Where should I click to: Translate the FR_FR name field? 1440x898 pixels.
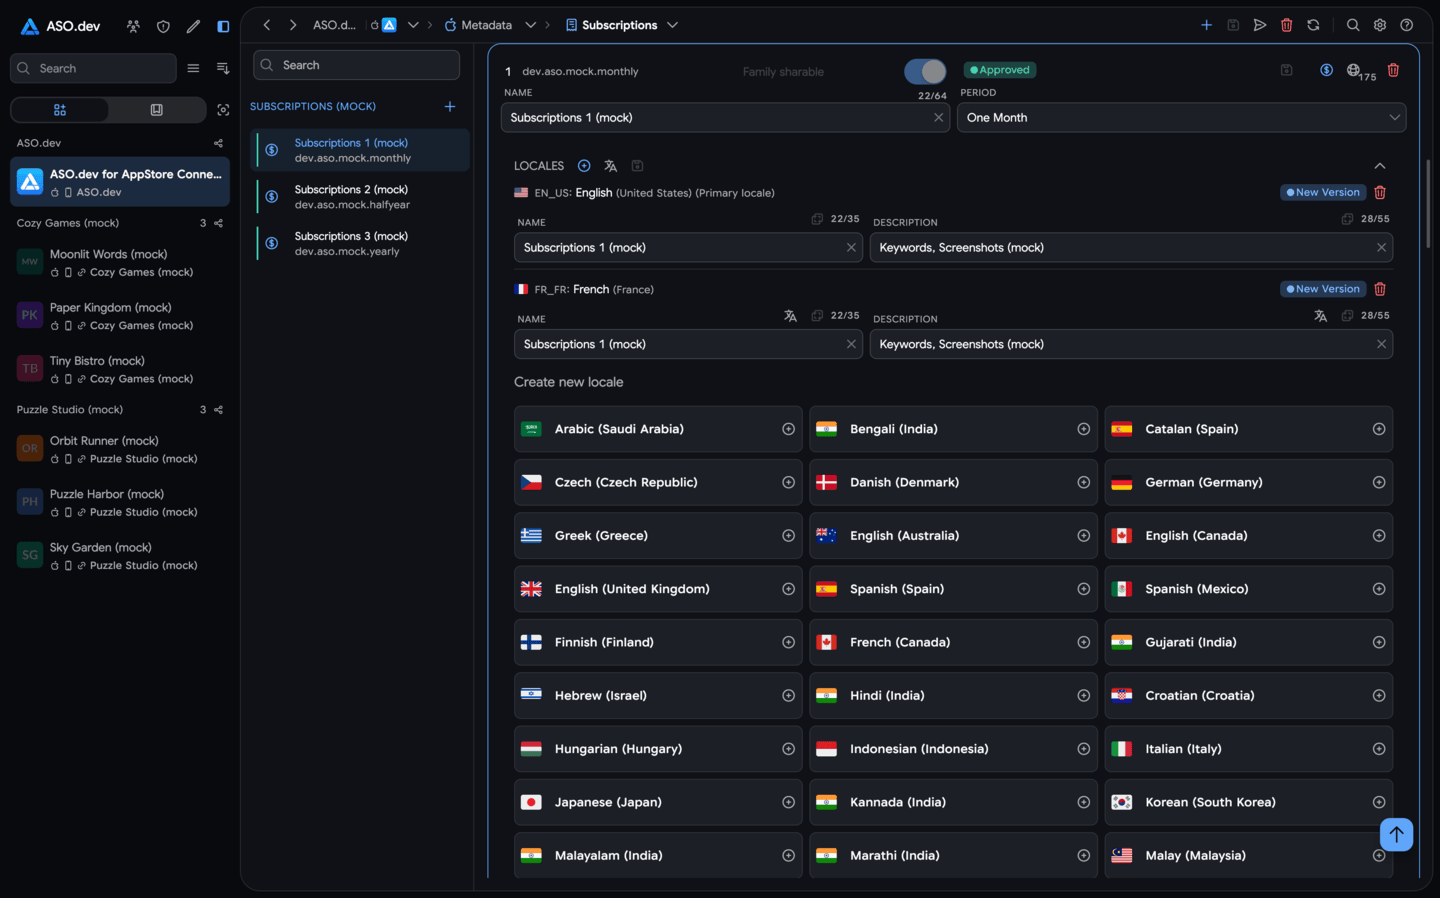[x=790, y=316]
